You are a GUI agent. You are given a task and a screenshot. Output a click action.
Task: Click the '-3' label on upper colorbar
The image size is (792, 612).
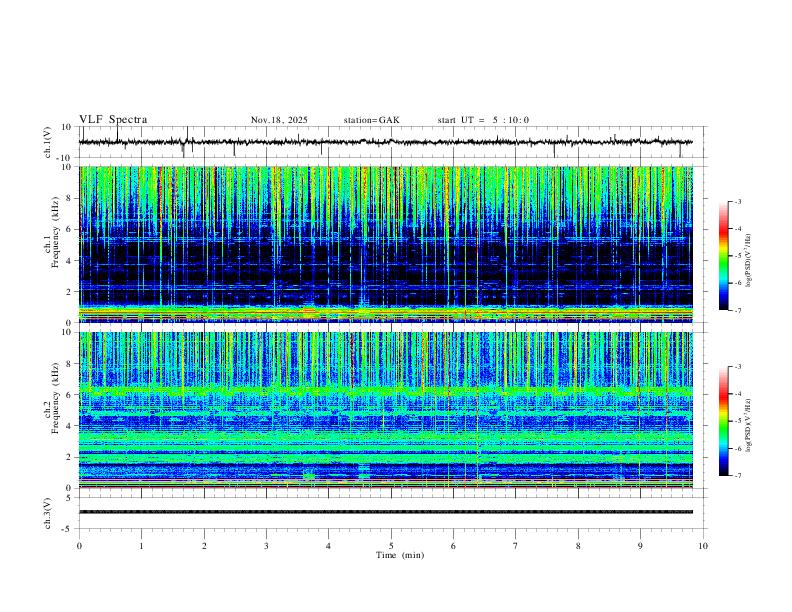pyautogui.click(x=737, y=201)
